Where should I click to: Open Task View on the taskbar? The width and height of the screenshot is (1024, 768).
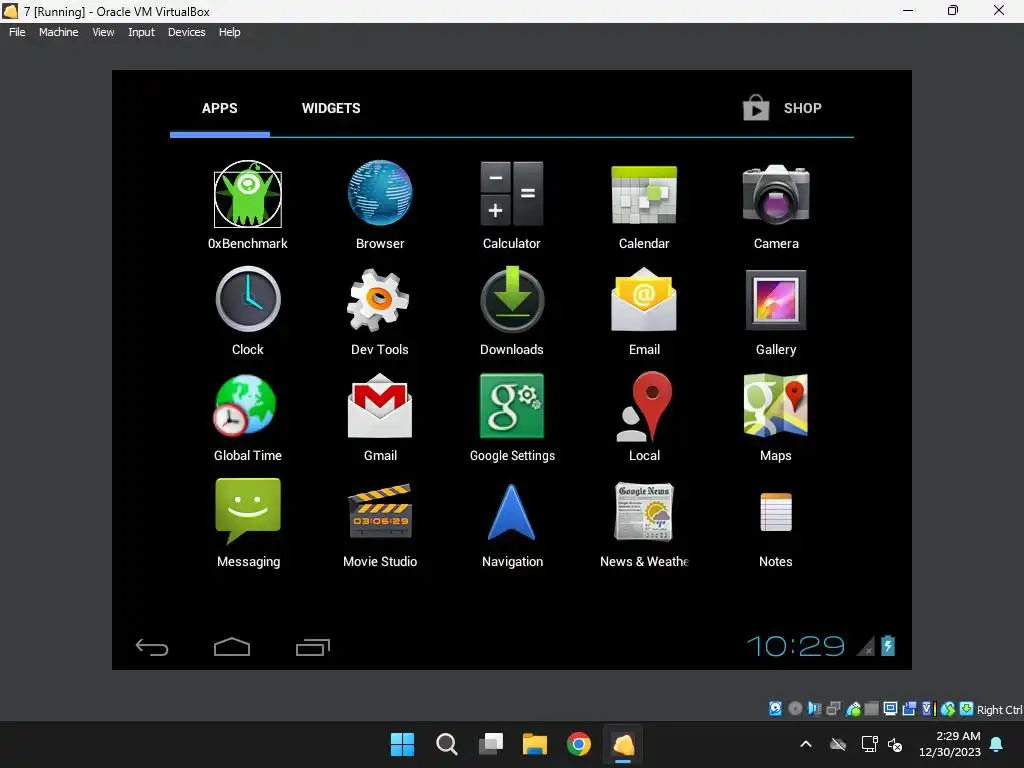click(491, 744)
